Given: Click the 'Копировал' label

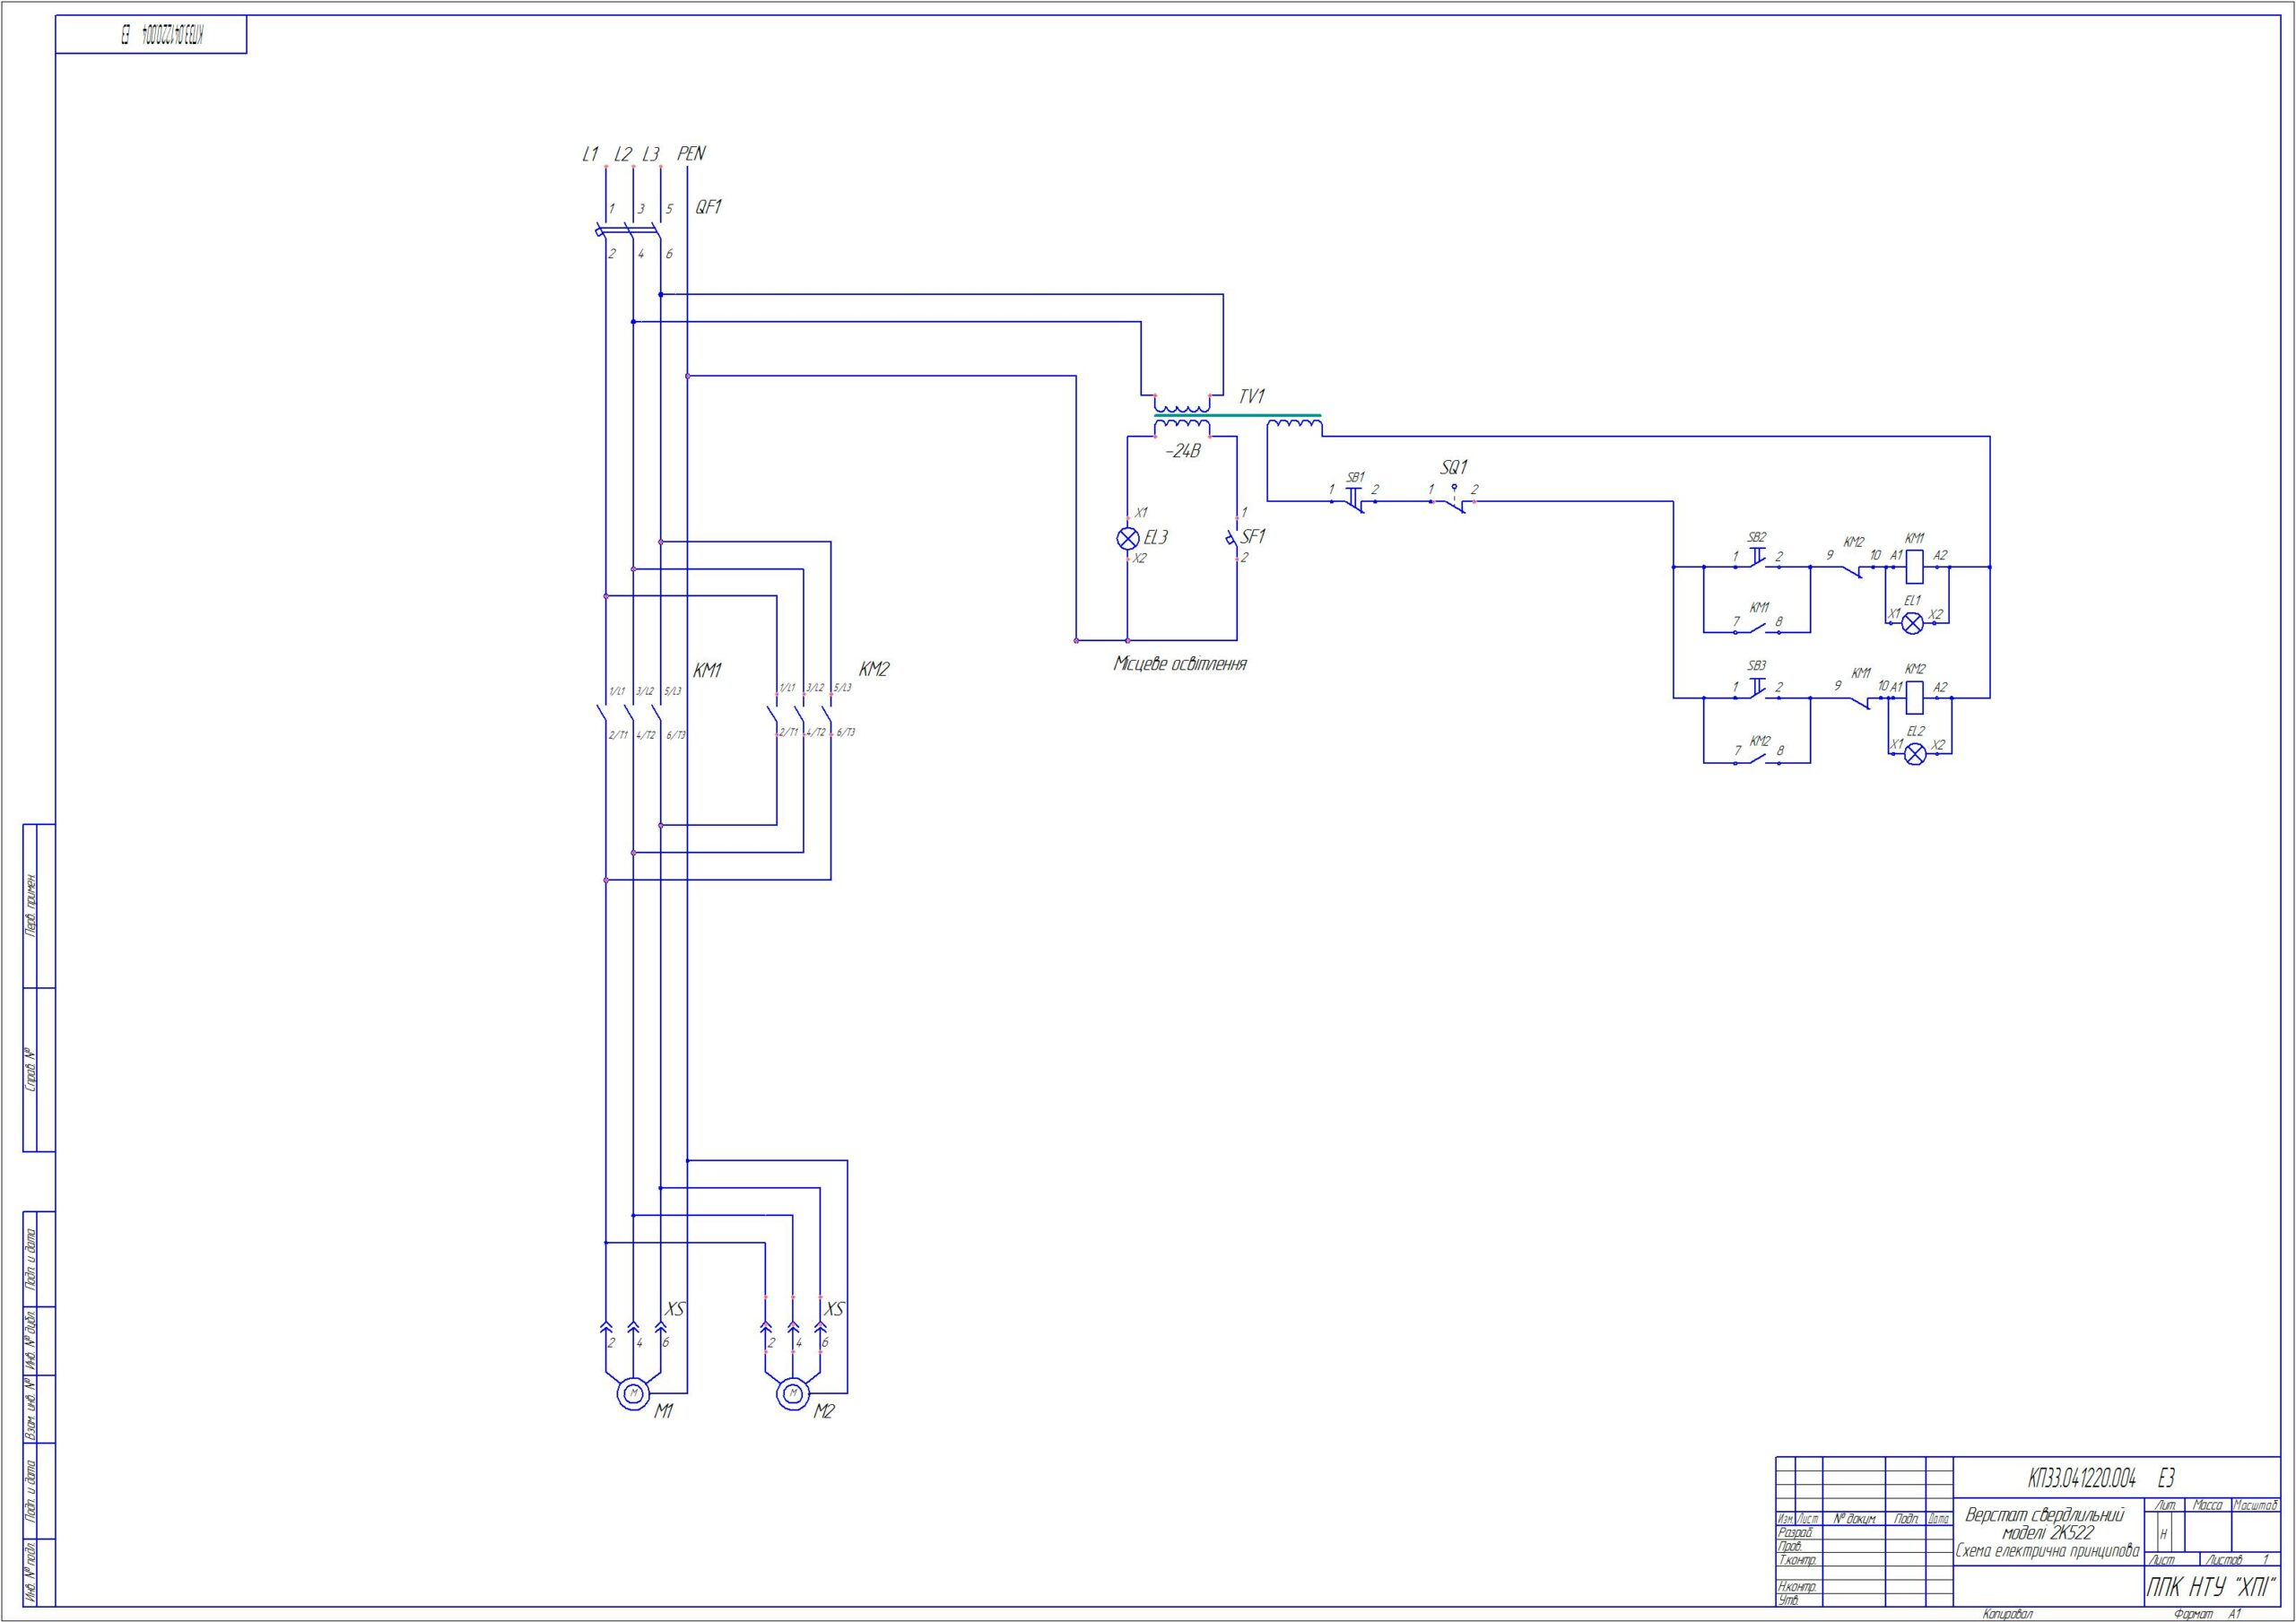Looking at the screenshot, I should [2008, 1614].
